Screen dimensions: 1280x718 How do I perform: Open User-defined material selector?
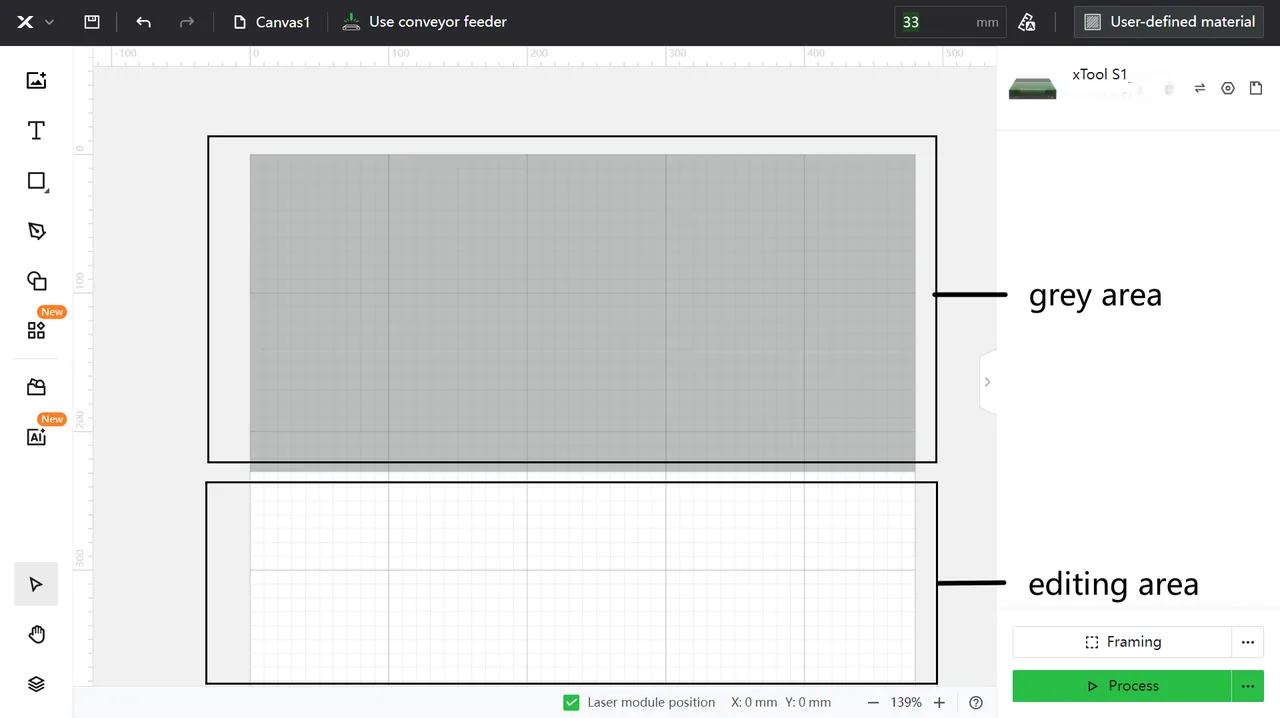pos(1169,22)
